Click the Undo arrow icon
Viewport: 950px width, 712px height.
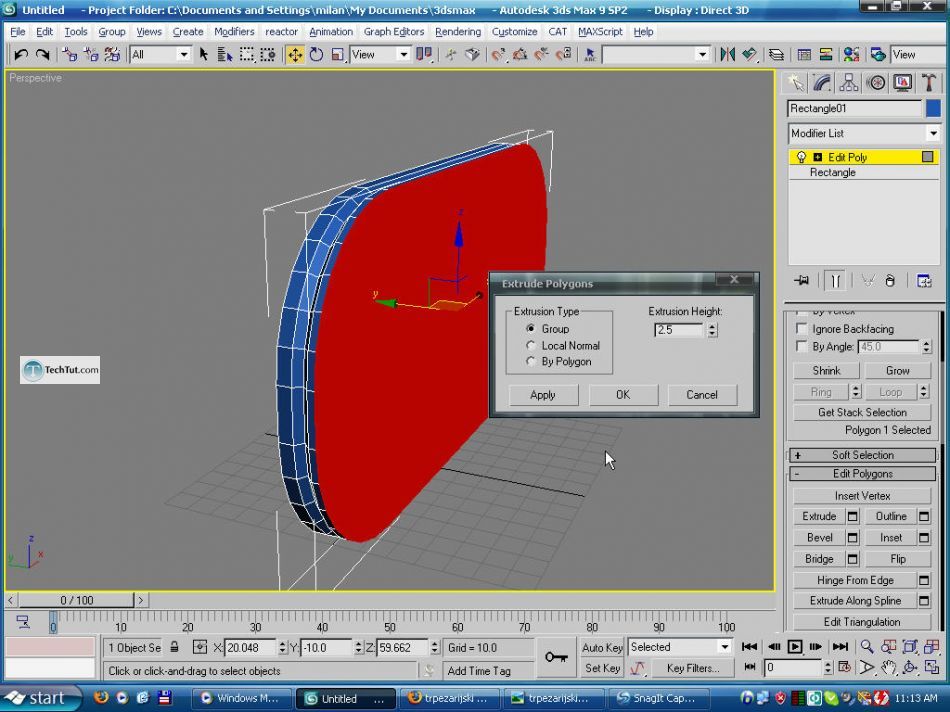[x=21, y=55]
